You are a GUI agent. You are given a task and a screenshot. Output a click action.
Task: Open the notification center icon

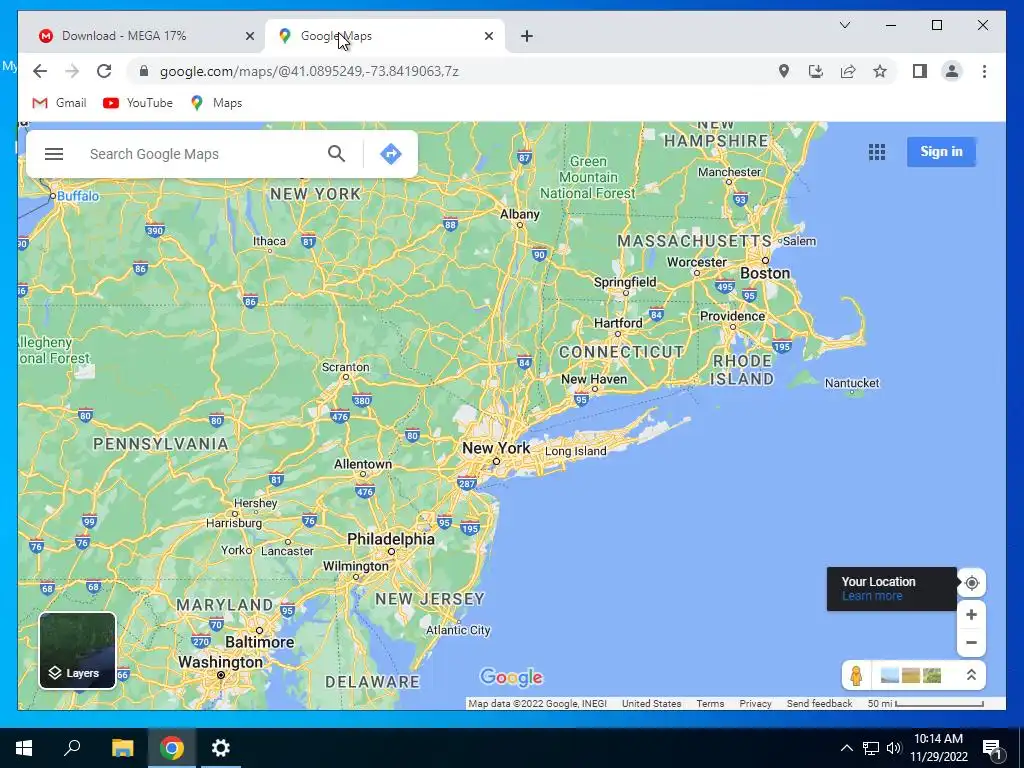point(993,748)
